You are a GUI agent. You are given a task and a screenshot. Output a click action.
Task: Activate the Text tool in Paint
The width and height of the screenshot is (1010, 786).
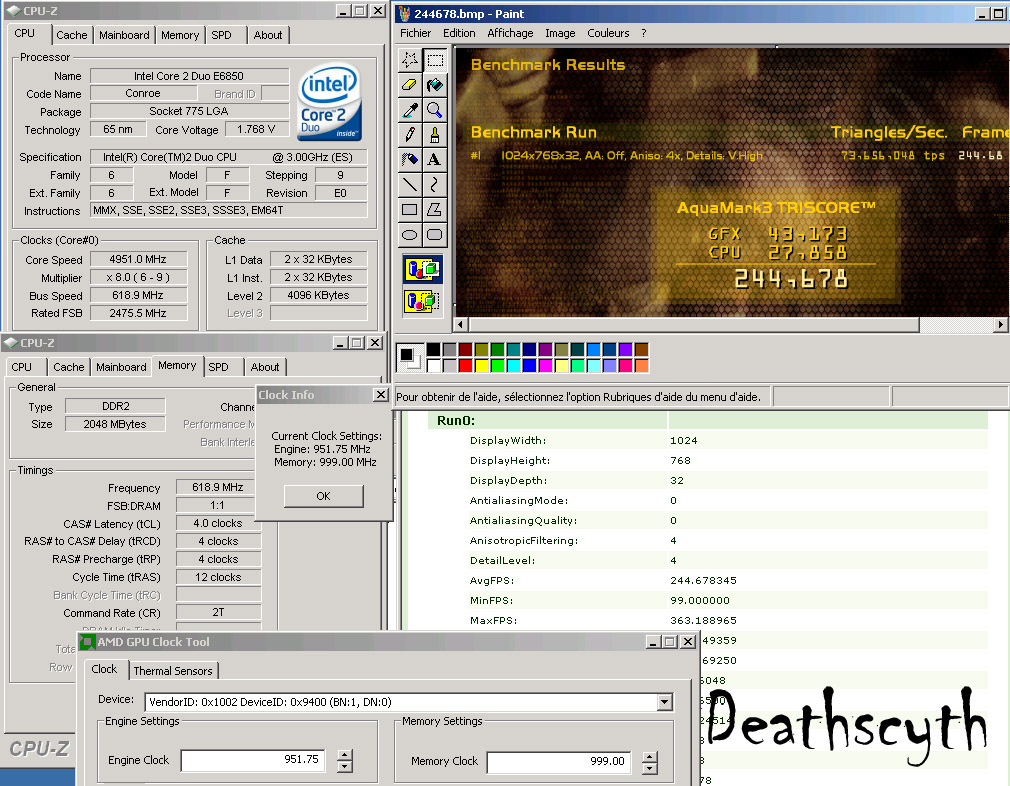pos(435,159)
